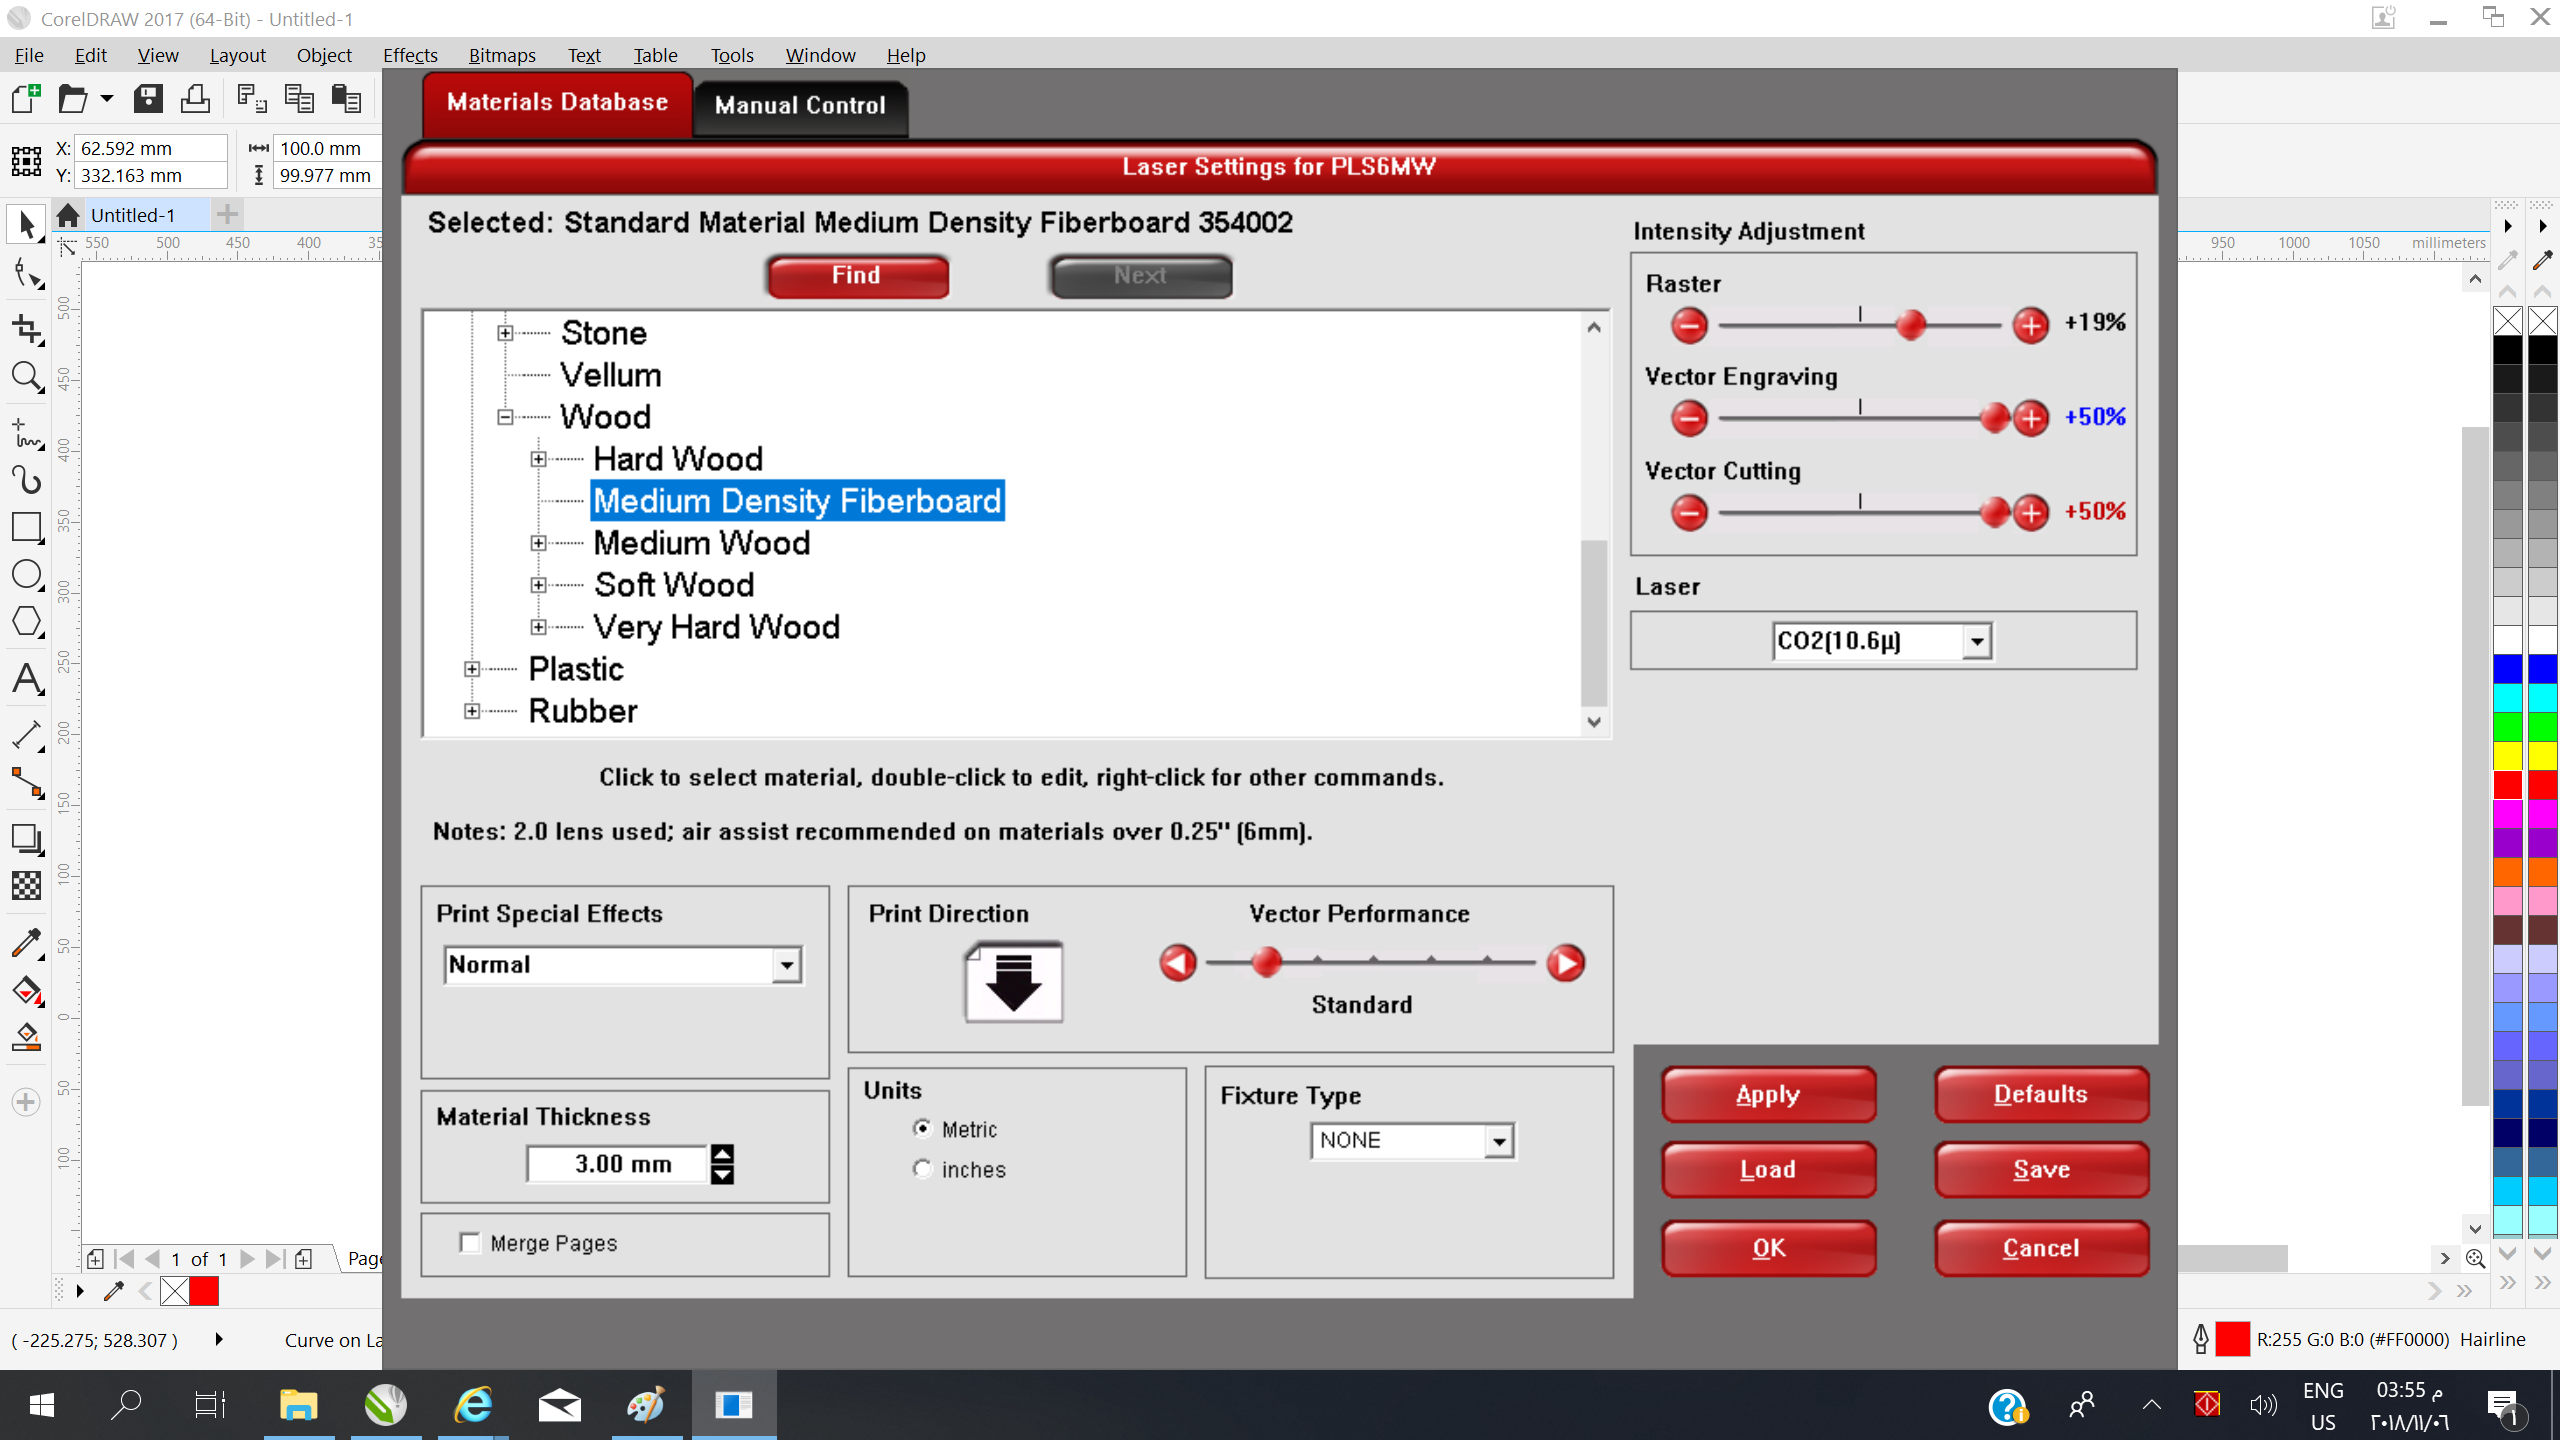Image resolution: width=2560 pixels, height=1440 pixels.
Task: Click the Print Direction down-arrow icon
Action: tap(1013, 981)
